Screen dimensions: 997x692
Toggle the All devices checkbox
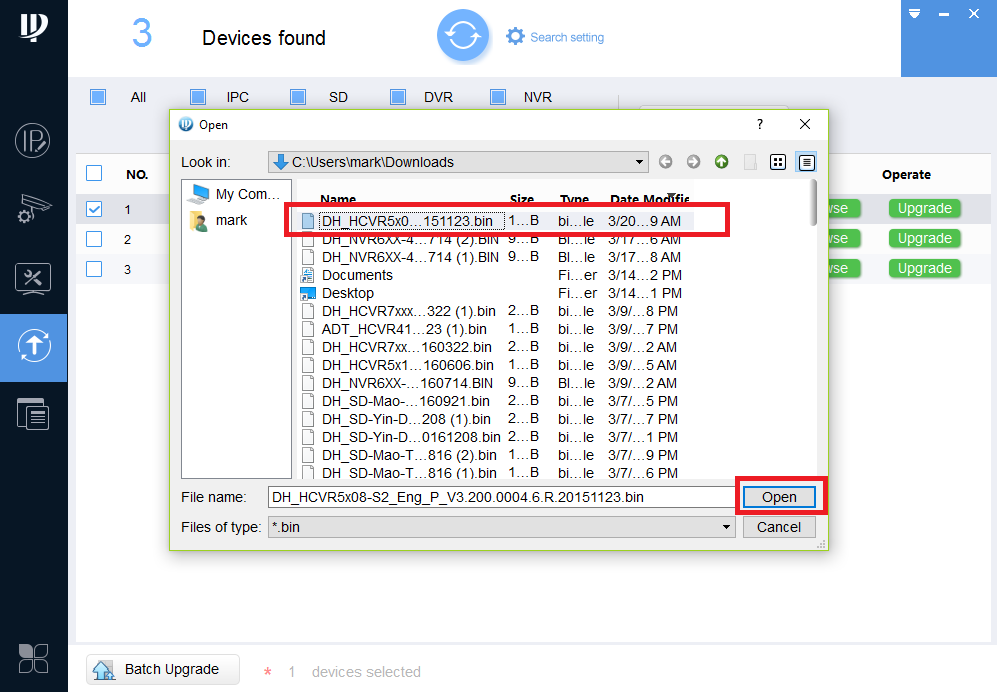coord(98,97)
